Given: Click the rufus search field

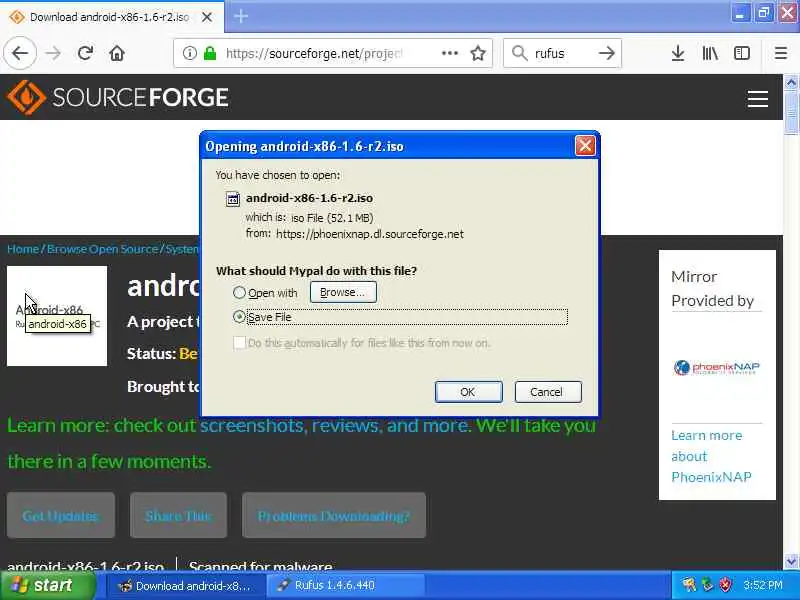Looking at the screenshot, I should (x=562, y=53).
